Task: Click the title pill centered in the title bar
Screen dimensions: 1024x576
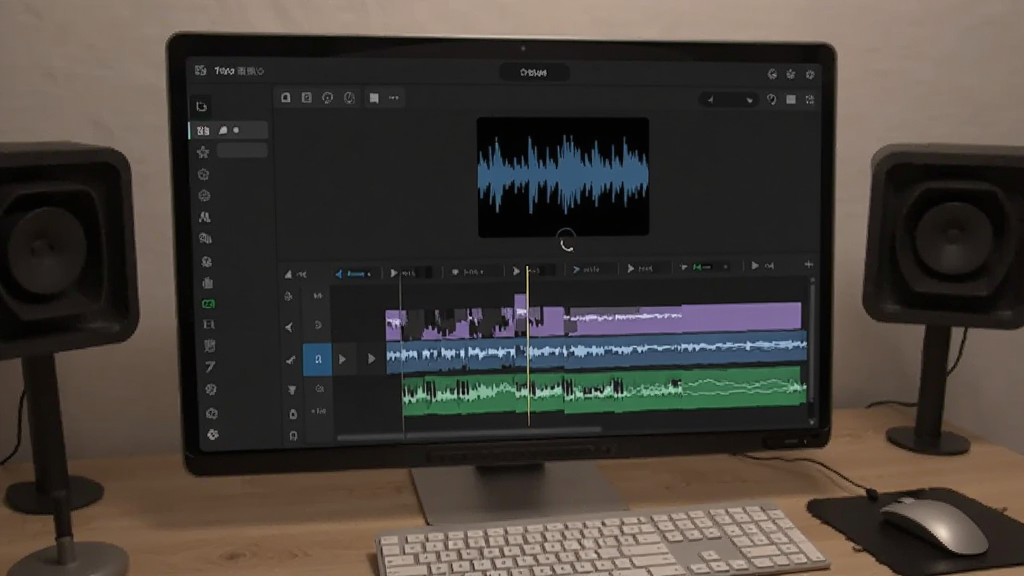Action: pyautogui.click(x=534, y=72)
